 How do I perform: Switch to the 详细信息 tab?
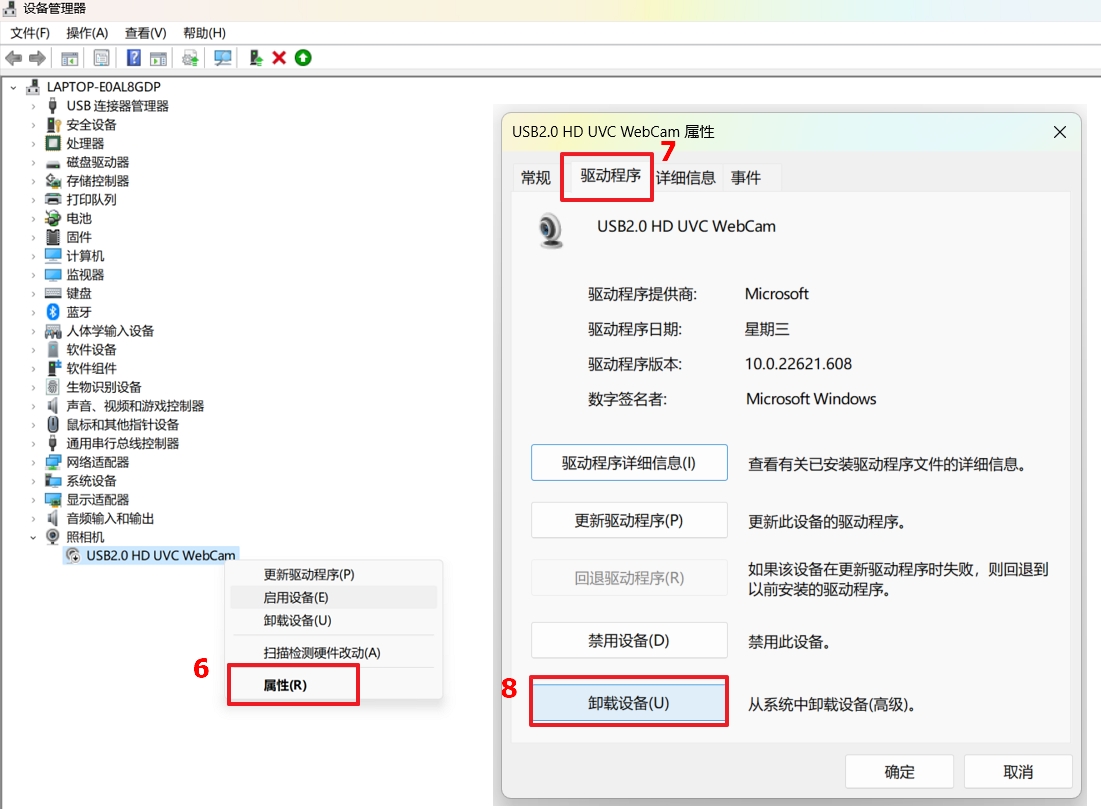pyautogui.click(x=685, y=178)
